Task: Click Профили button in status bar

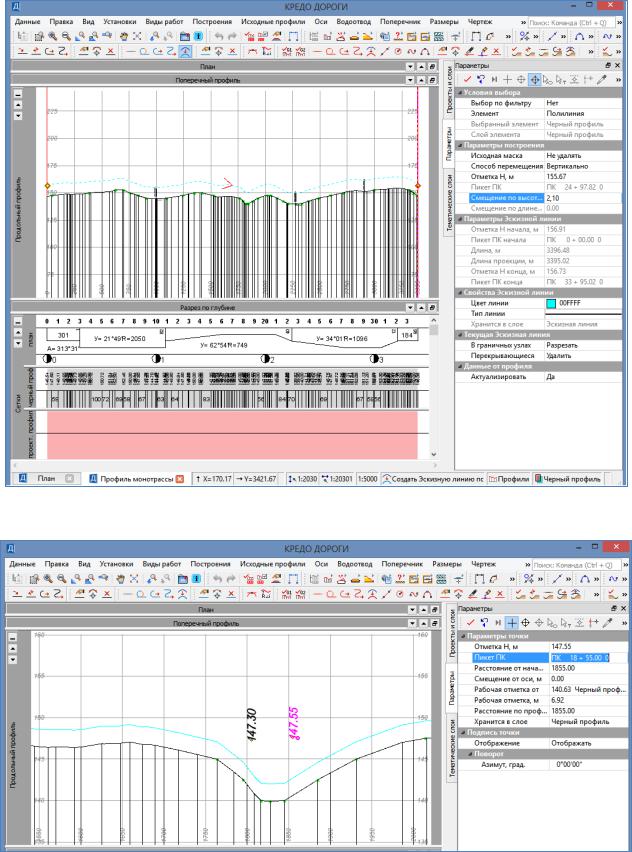Action: click(509, 479)
